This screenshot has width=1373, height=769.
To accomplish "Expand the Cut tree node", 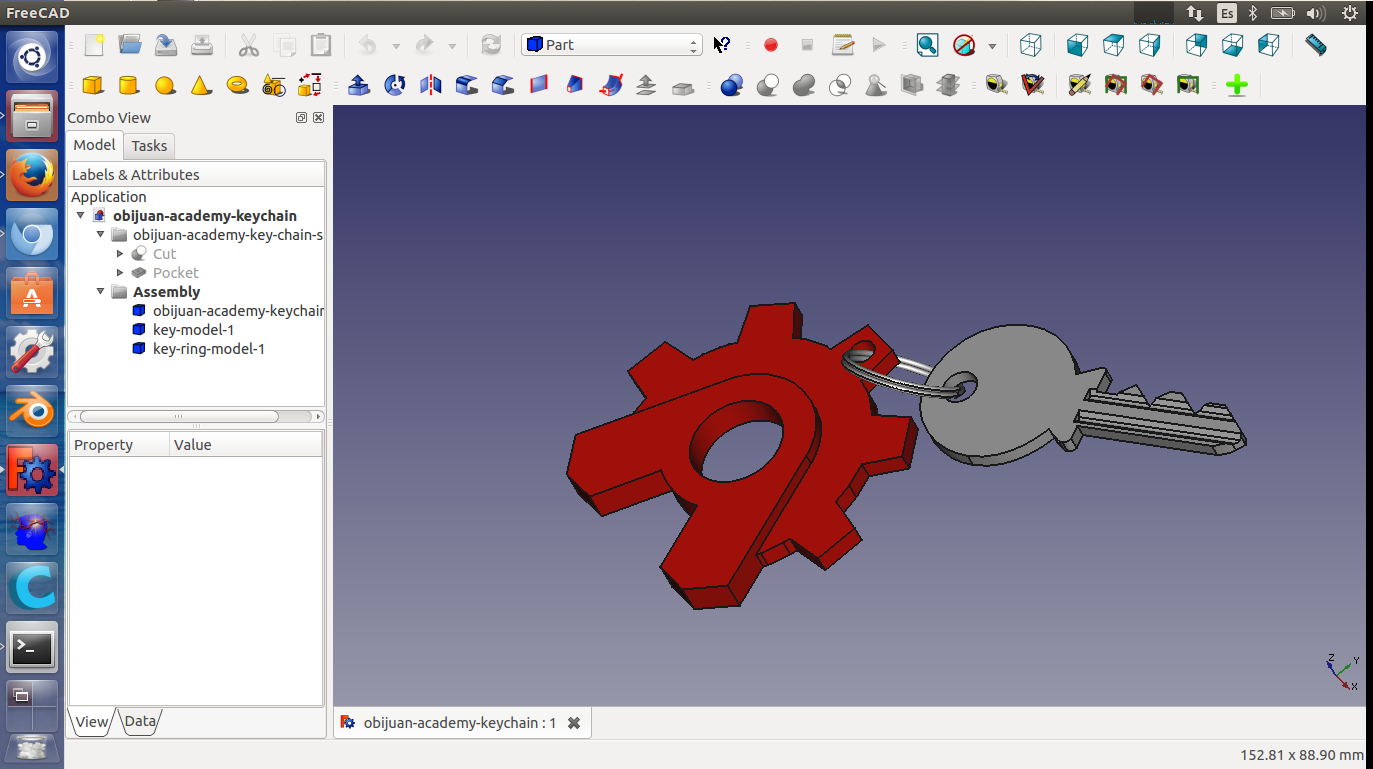I will [120, 254].
